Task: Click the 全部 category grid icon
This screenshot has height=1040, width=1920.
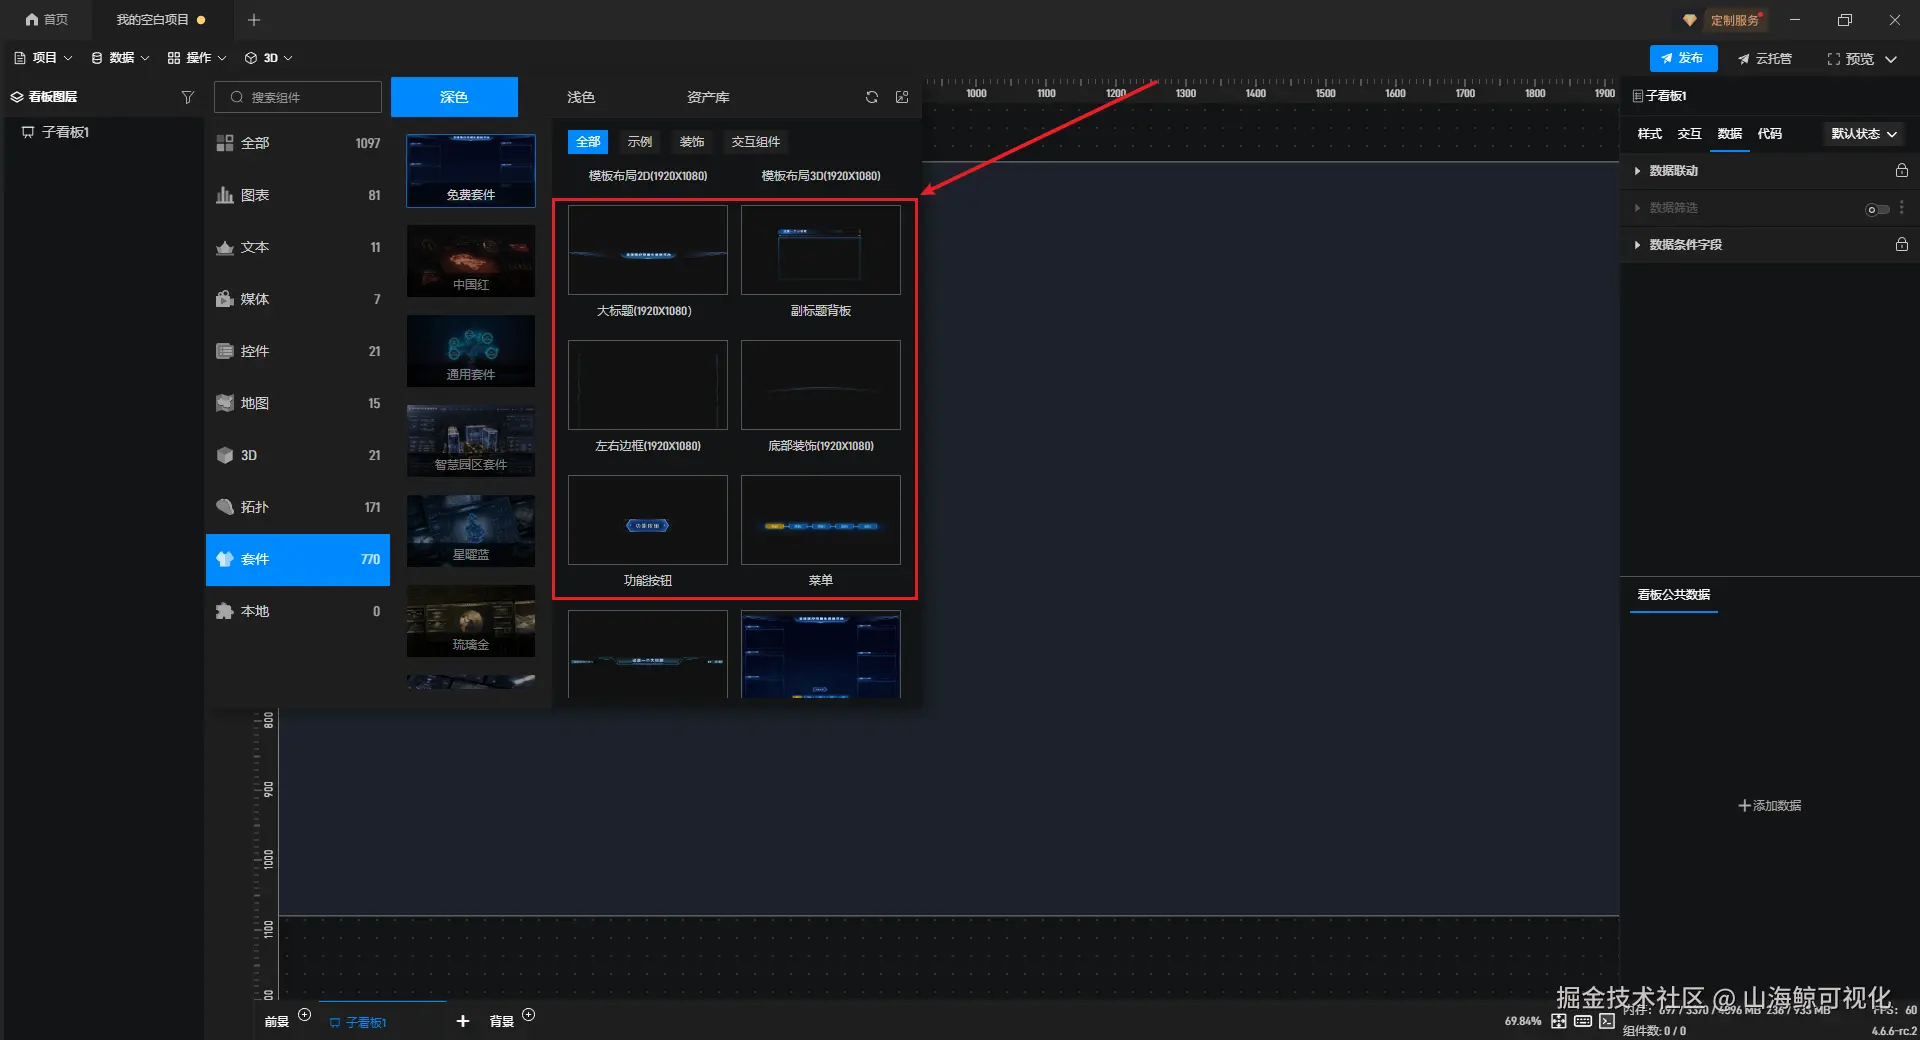Action: (225, 143)
